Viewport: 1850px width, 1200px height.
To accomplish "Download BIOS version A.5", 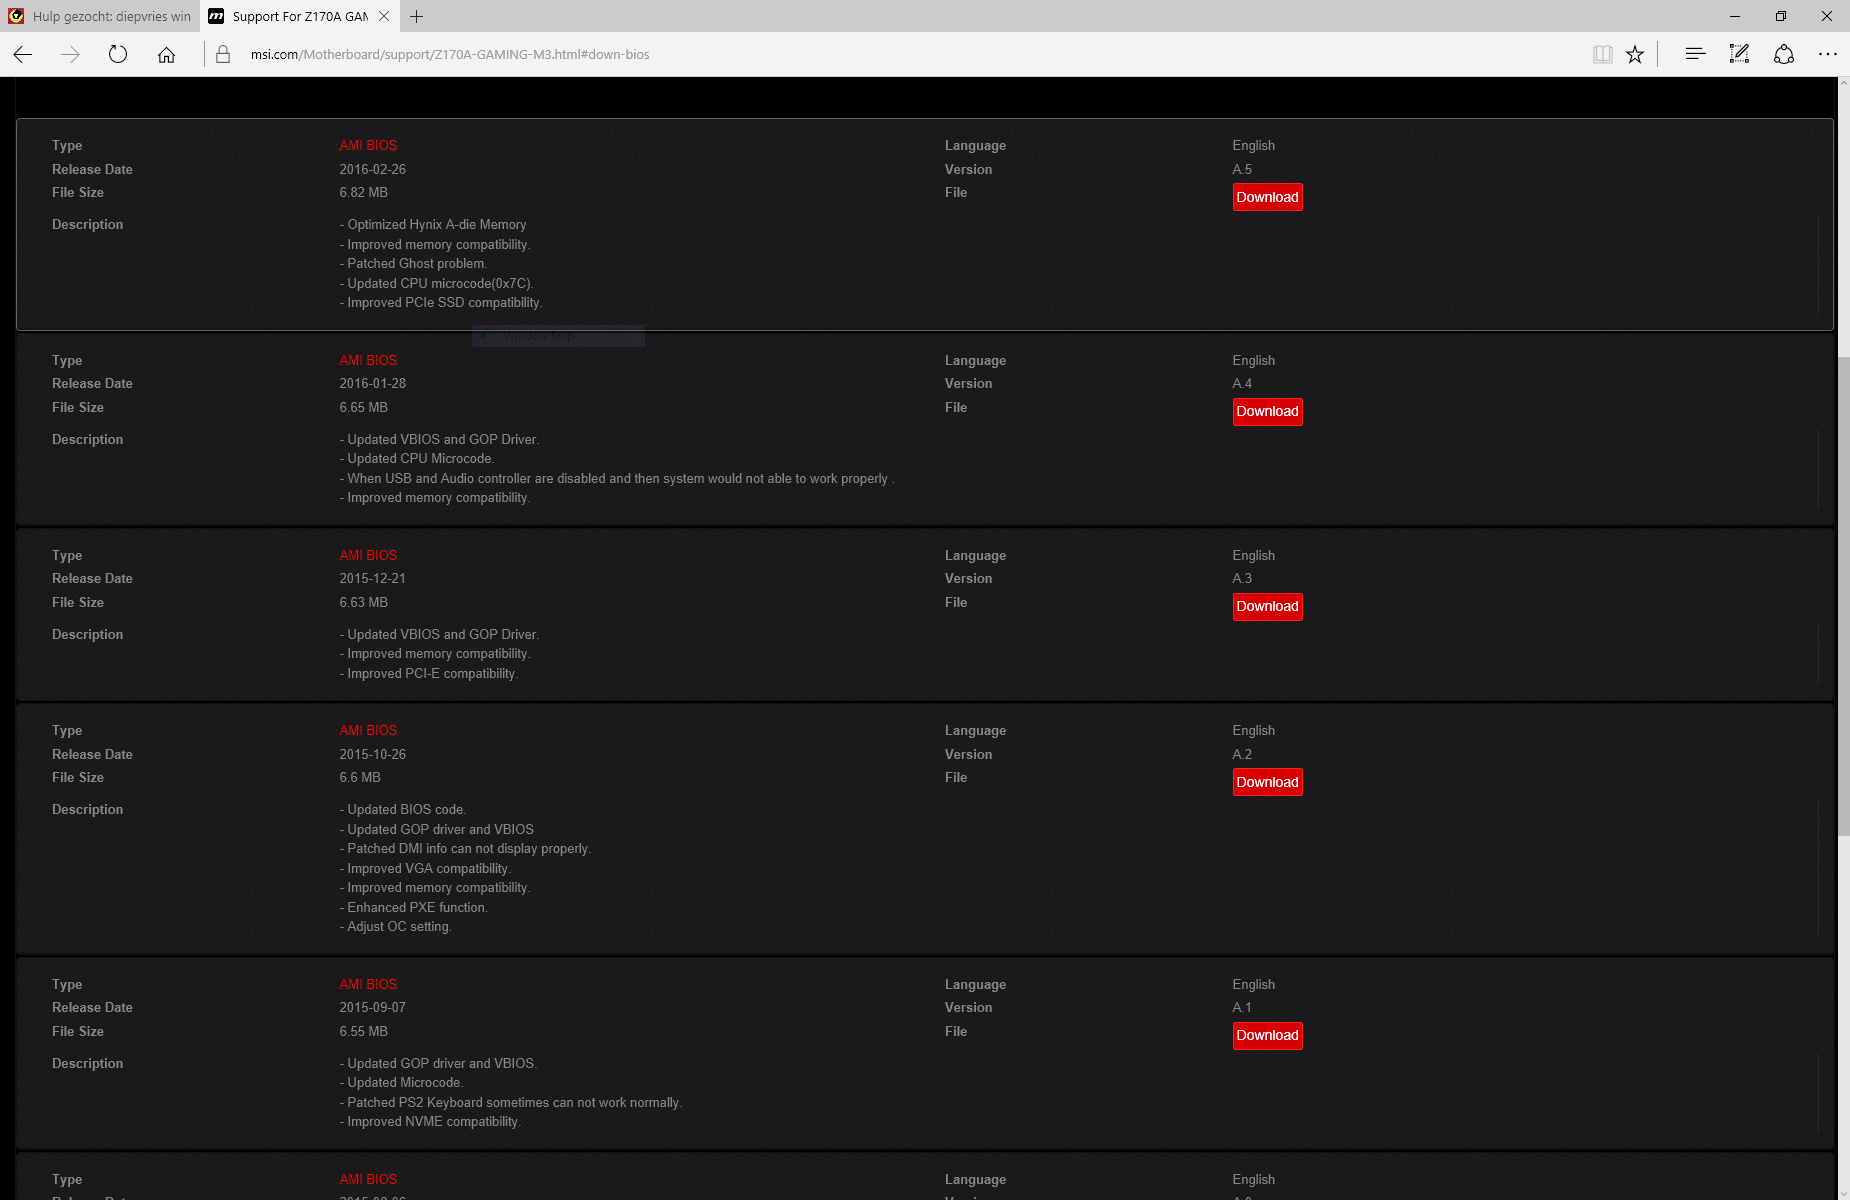I will click(1267, 197).
